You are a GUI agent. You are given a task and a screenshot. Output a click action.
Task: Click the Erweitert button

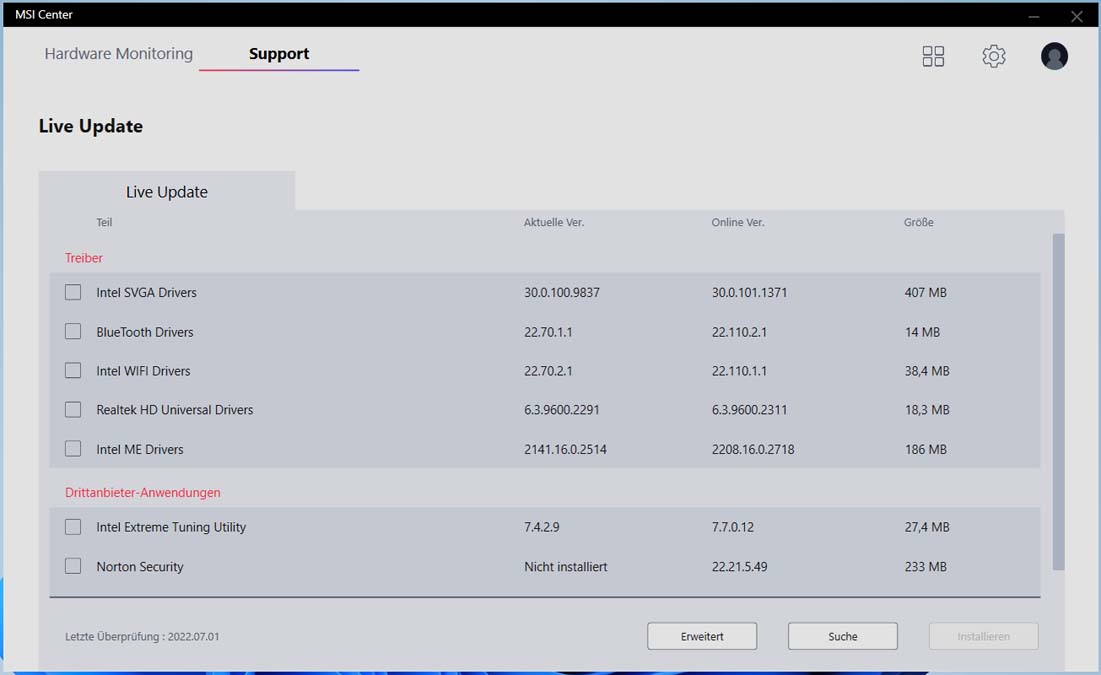702,636
